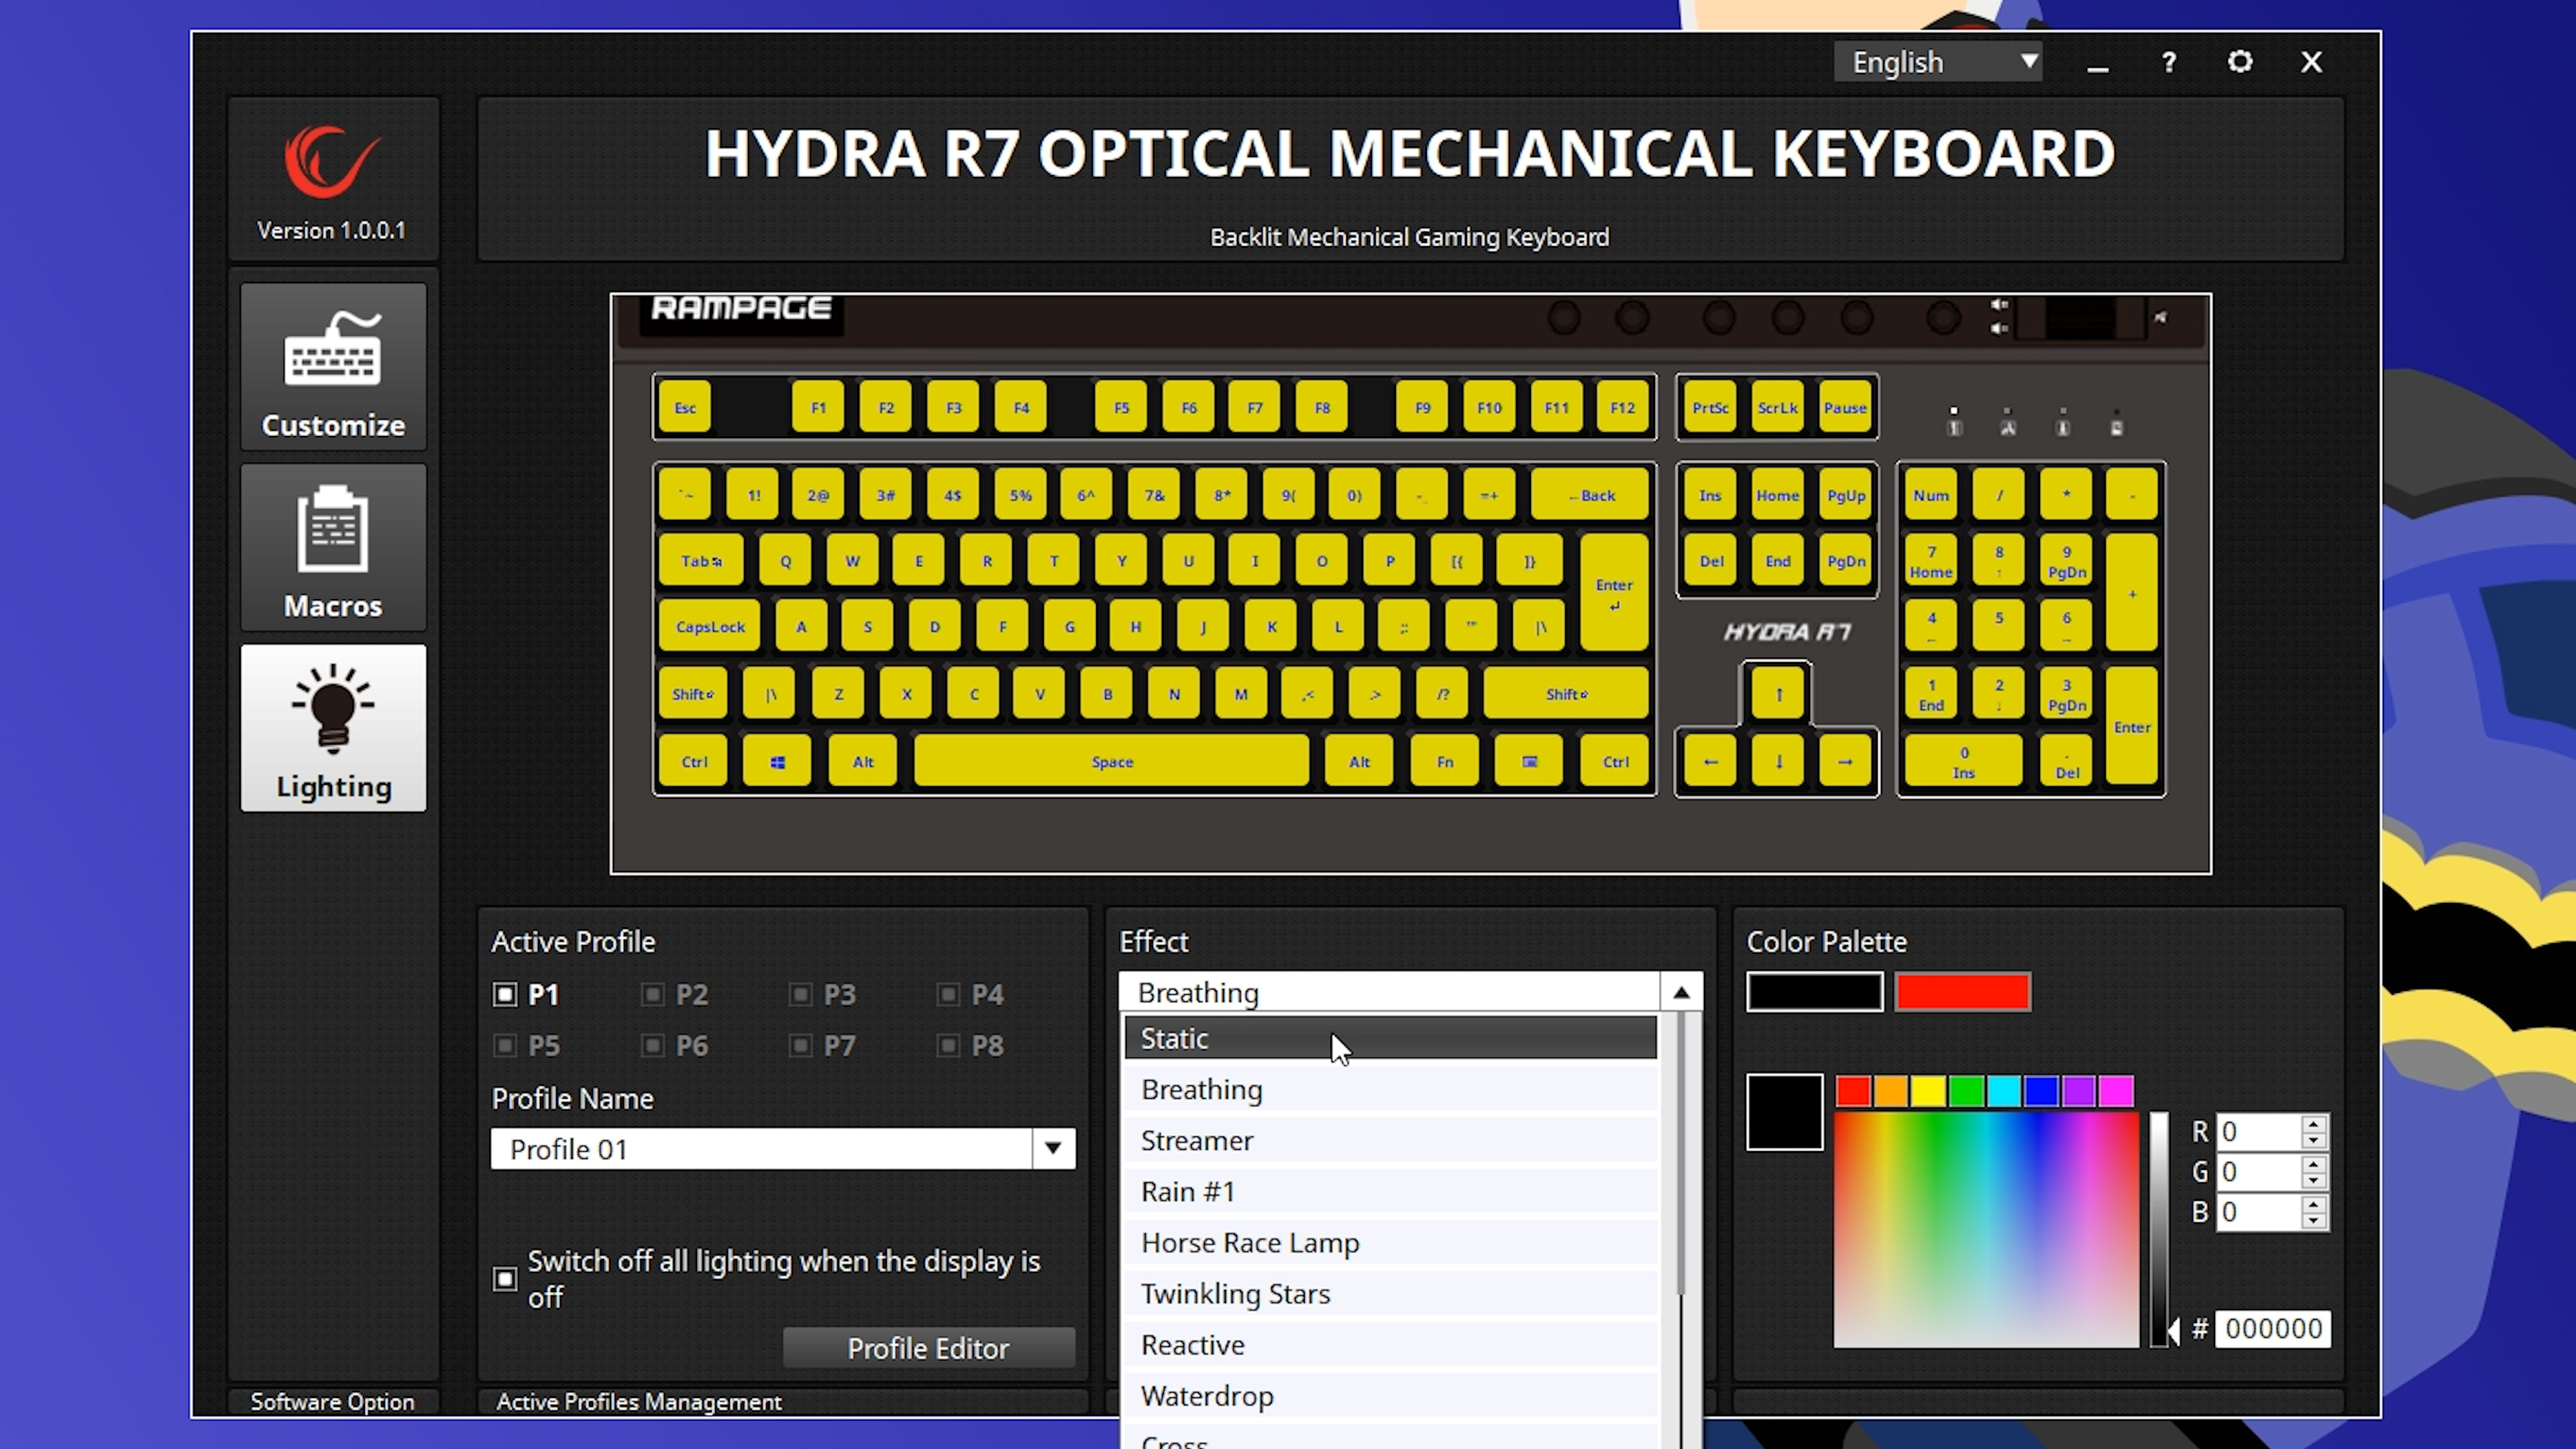
Task: Select the Fn key
Action: click(x=1444, y=762)
